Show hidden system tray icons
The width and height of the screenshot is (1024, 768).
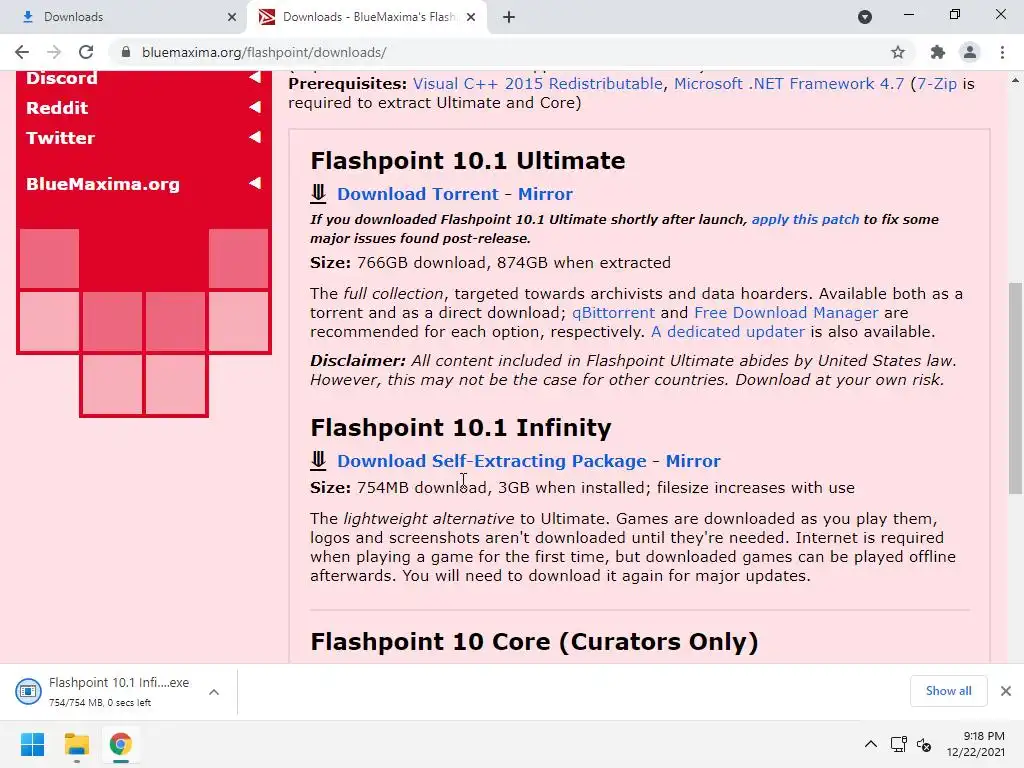(871, 744)
